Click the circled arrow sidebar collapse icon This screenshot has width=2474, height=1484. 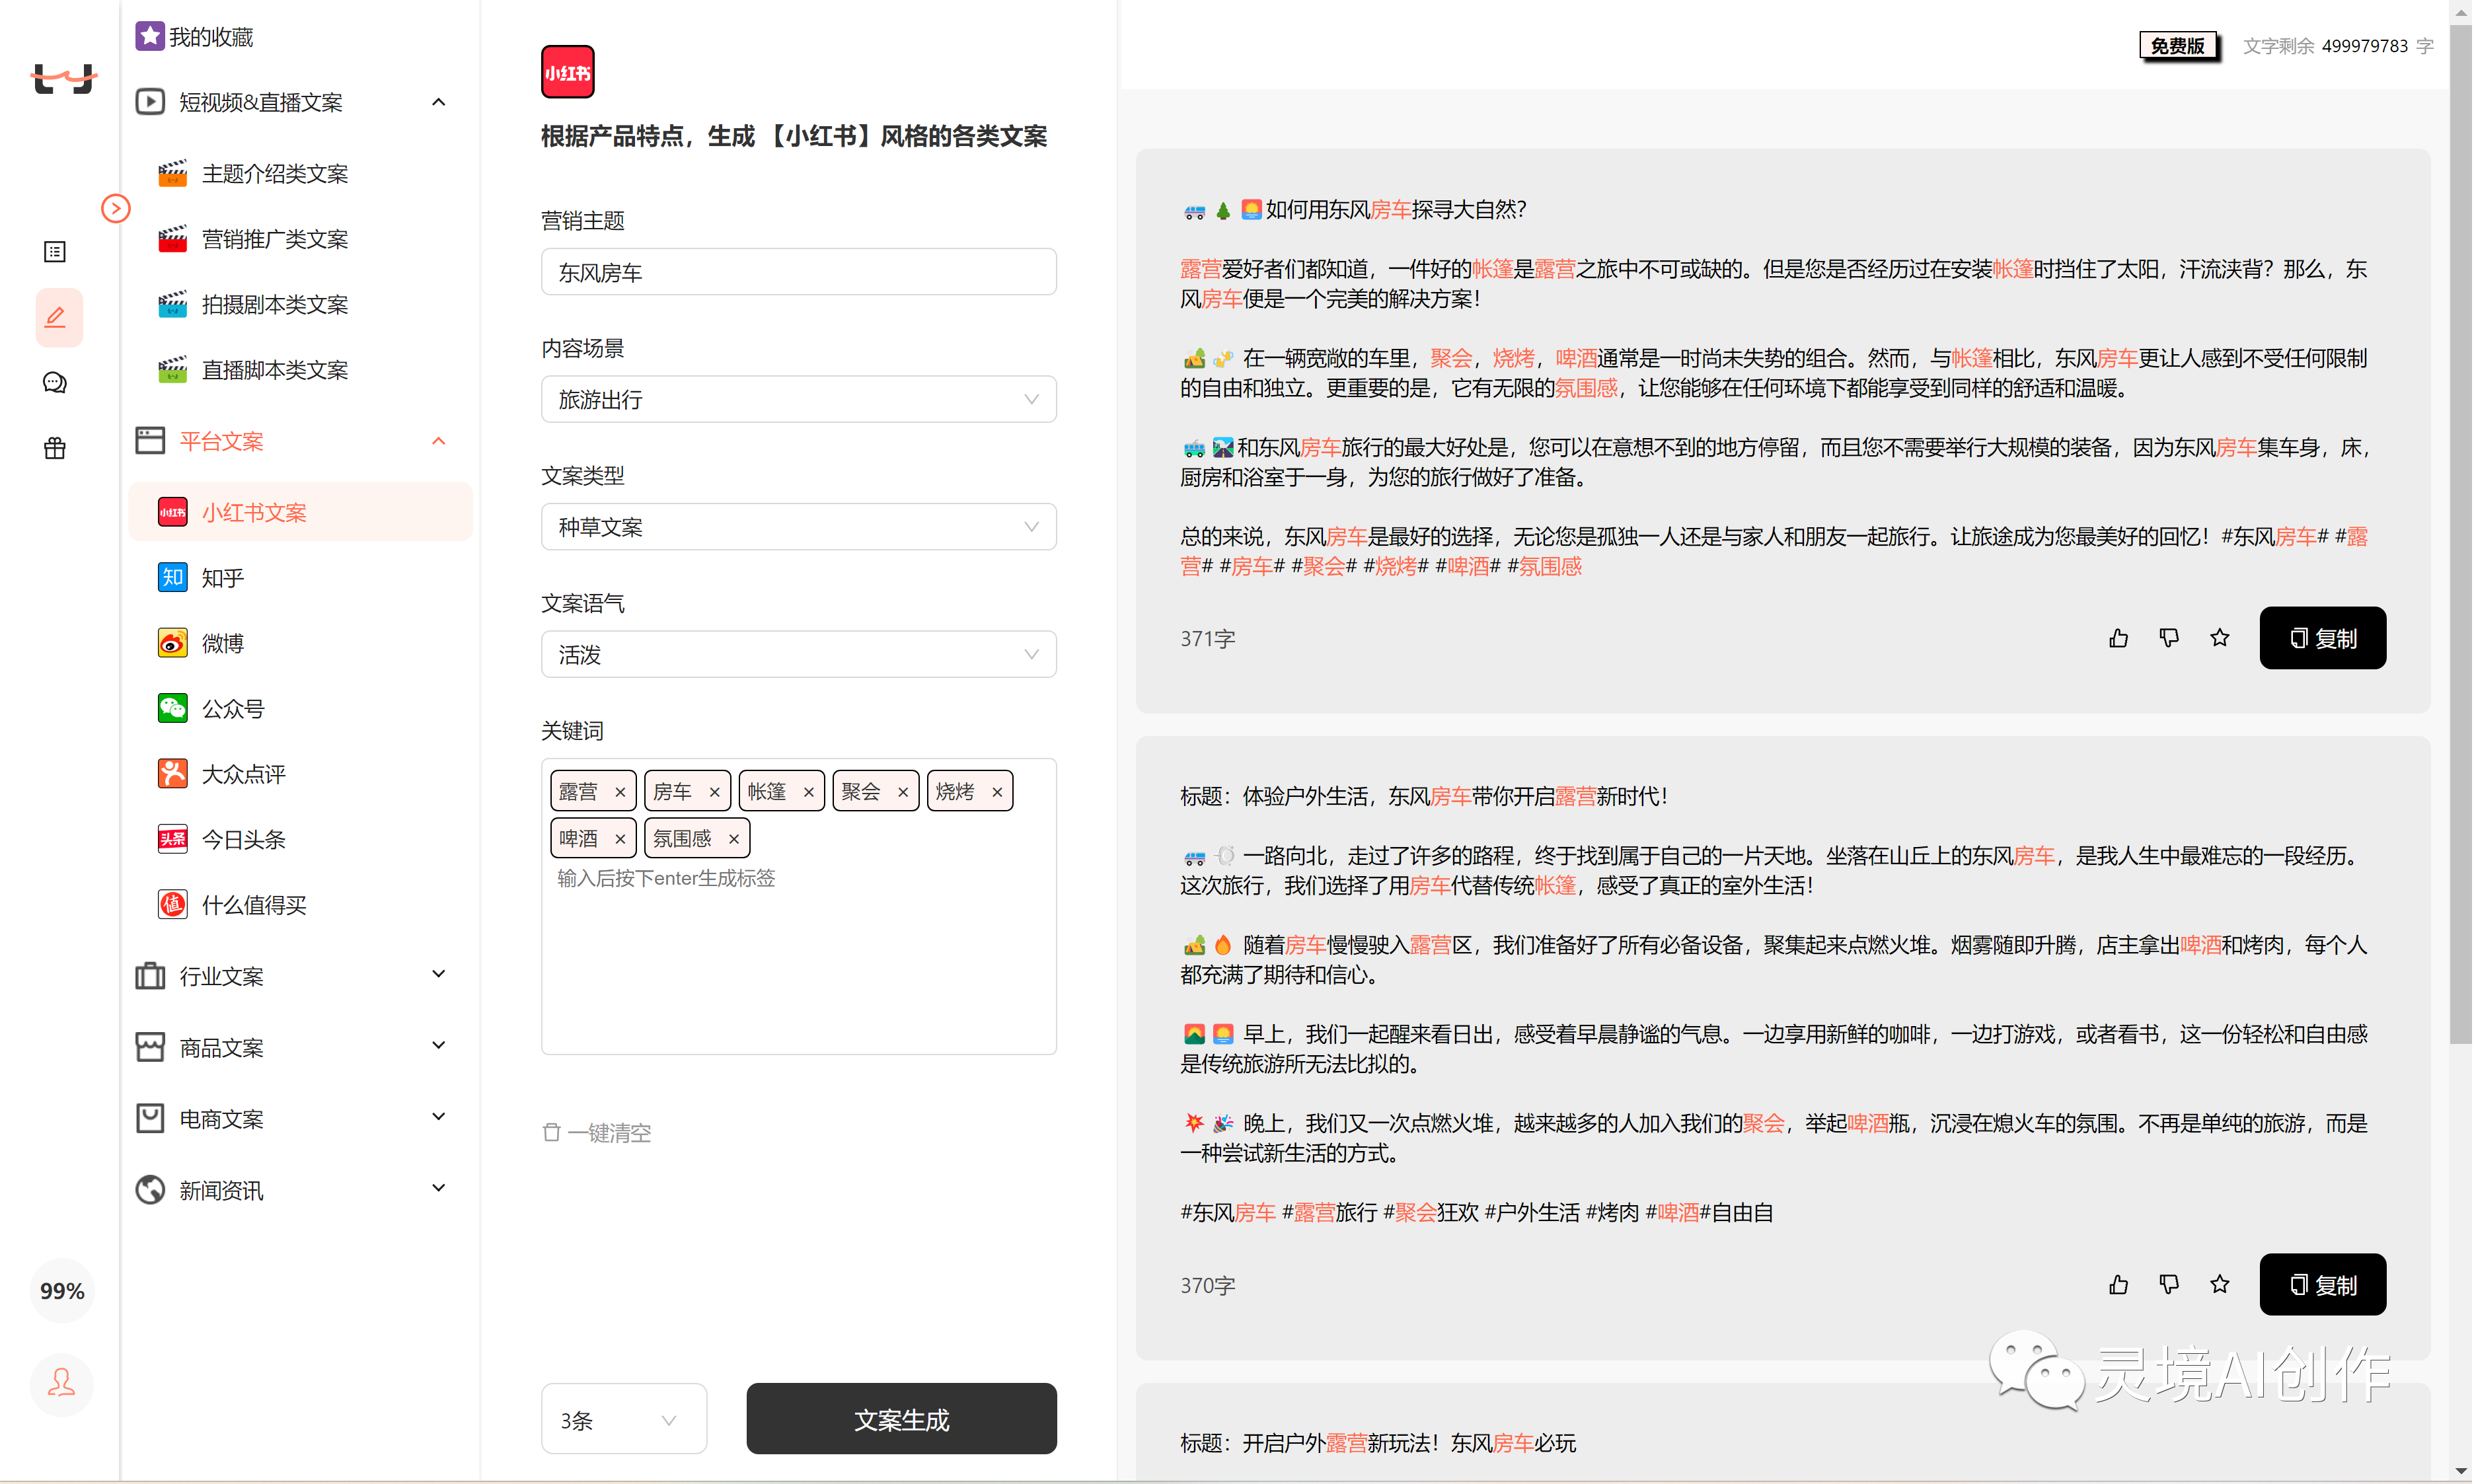tap(116, 208)
